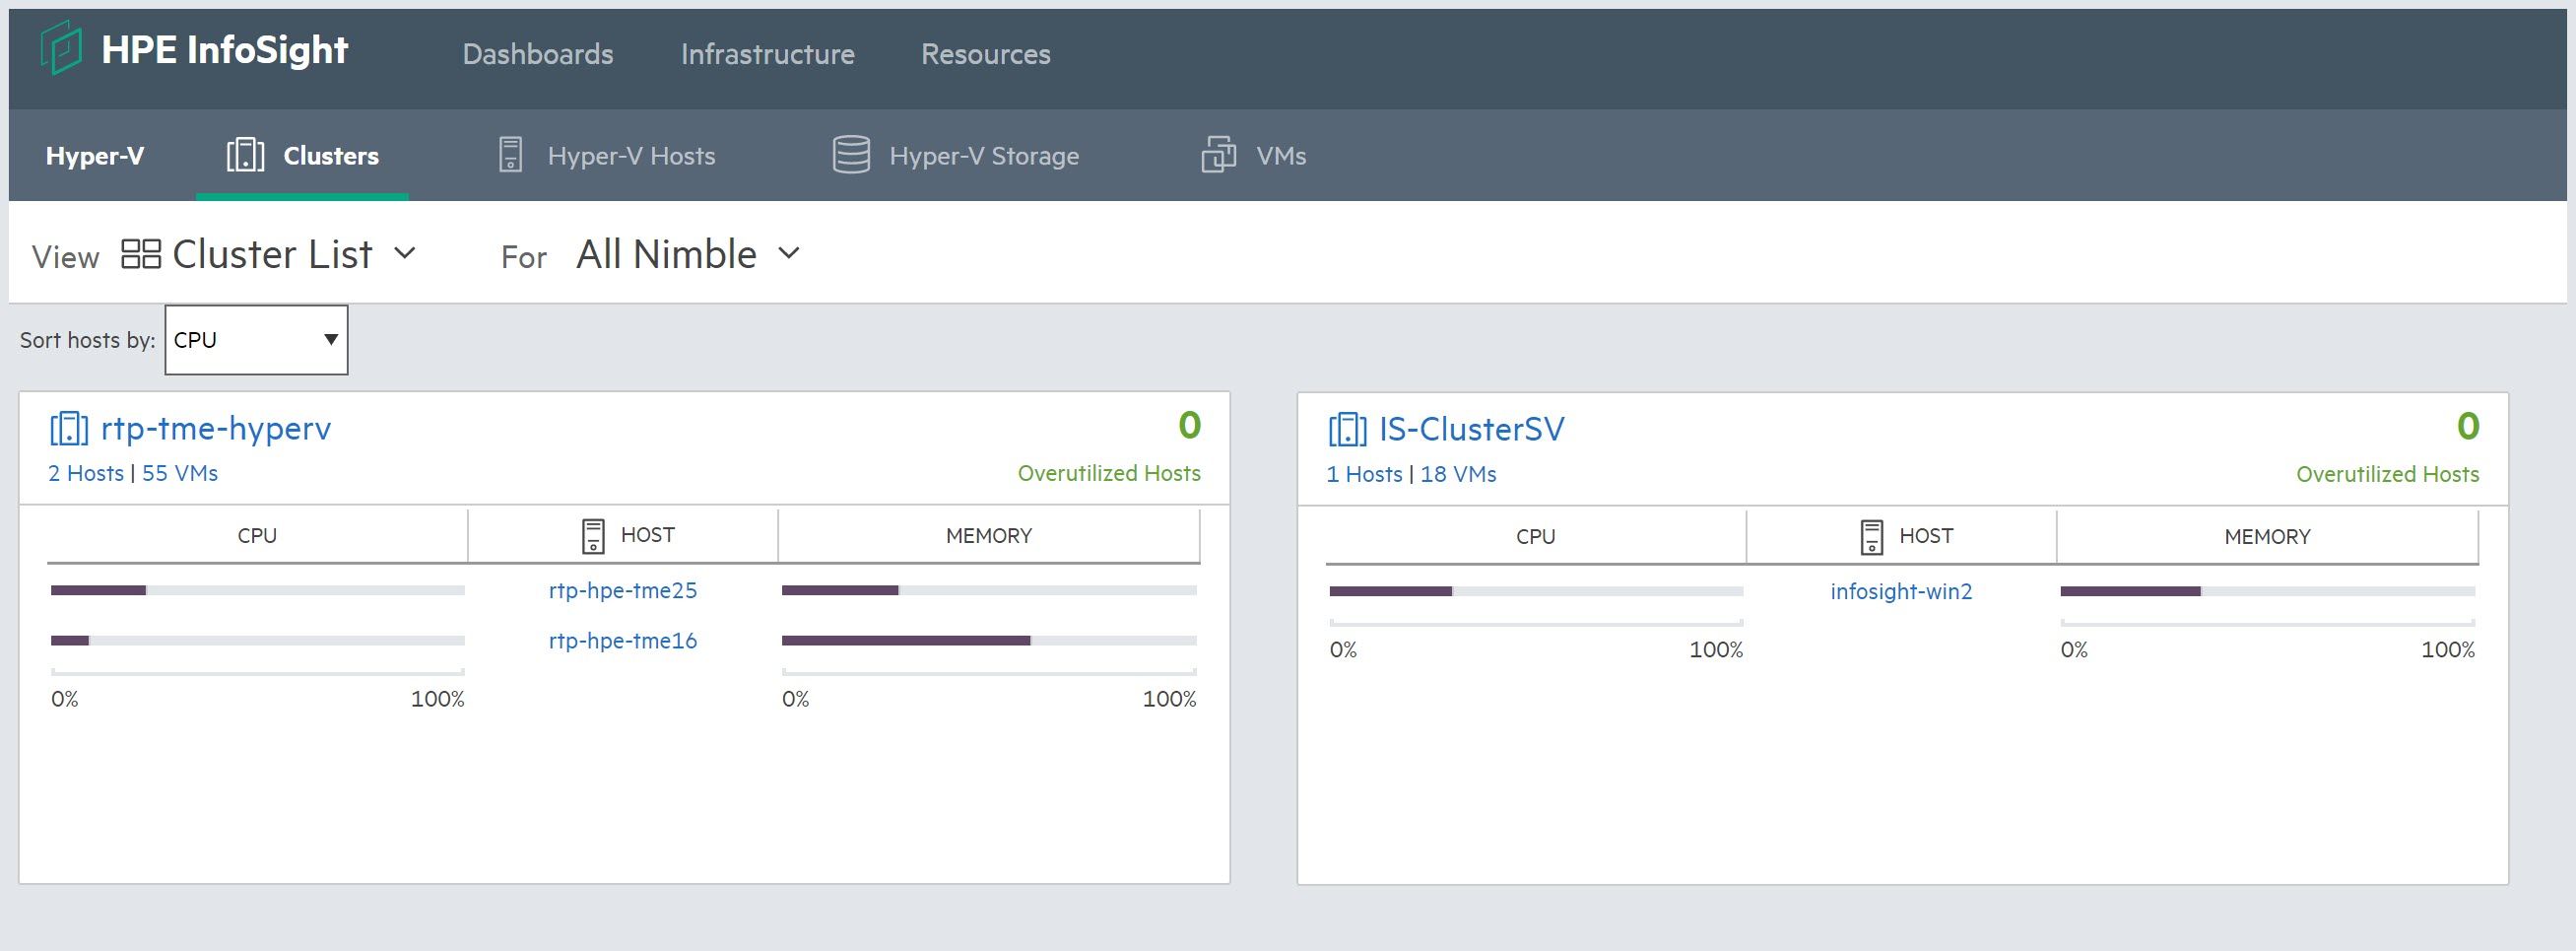Open the Dashboards menu
Viewport: 2576px width, 951px height.
click(538, 54)
